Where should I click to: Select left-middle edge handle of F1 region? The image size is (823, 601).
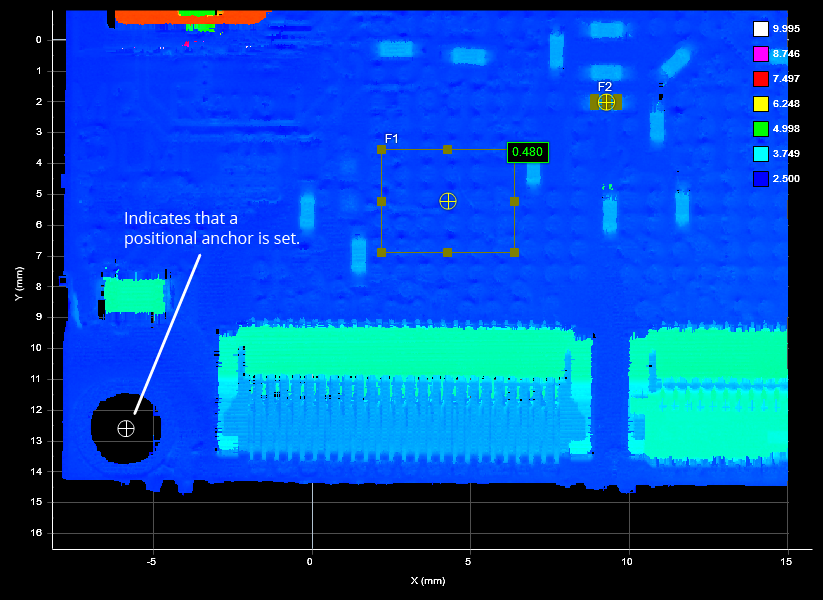(382, 202)
